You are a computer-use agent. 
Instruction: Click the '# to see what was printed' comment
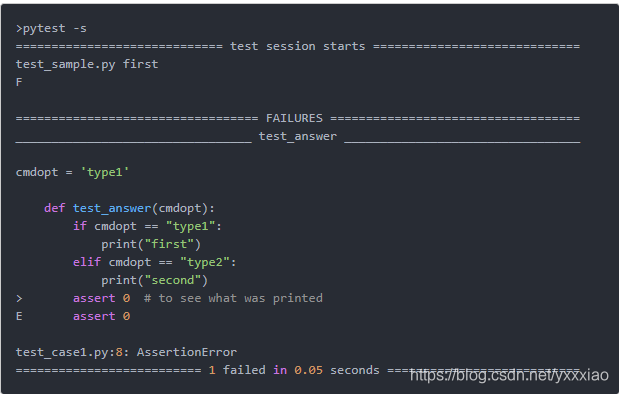[233, 298]
